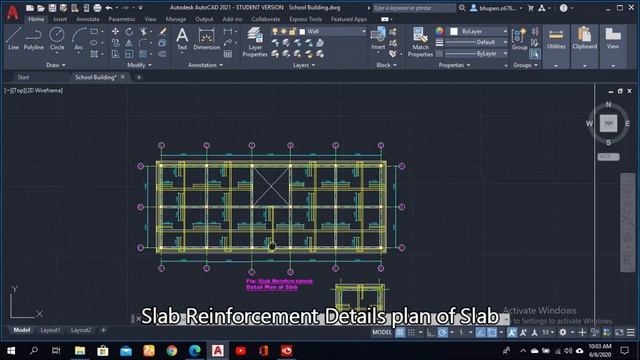Click the Table tool in Annotation

pos(228,54)
